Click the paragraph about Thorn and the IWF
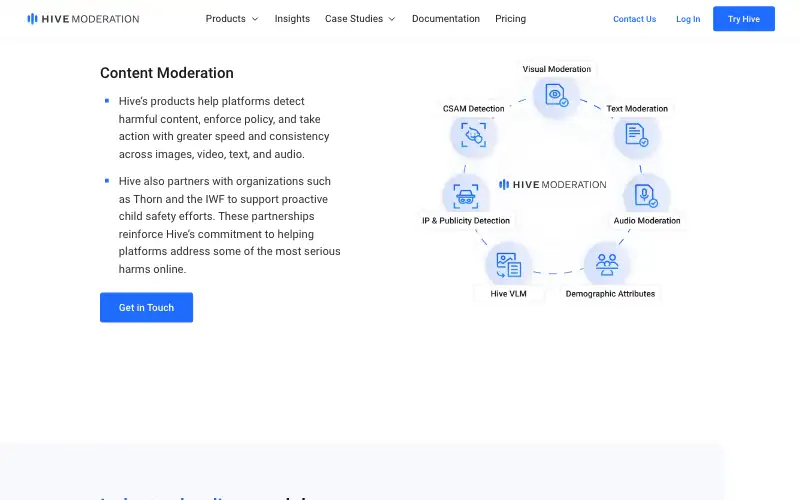 click(x=230, y=225)
